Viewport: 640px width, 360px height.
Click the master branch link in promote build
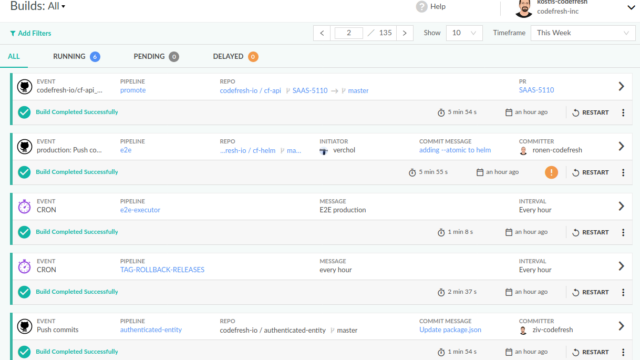(358, 90)
